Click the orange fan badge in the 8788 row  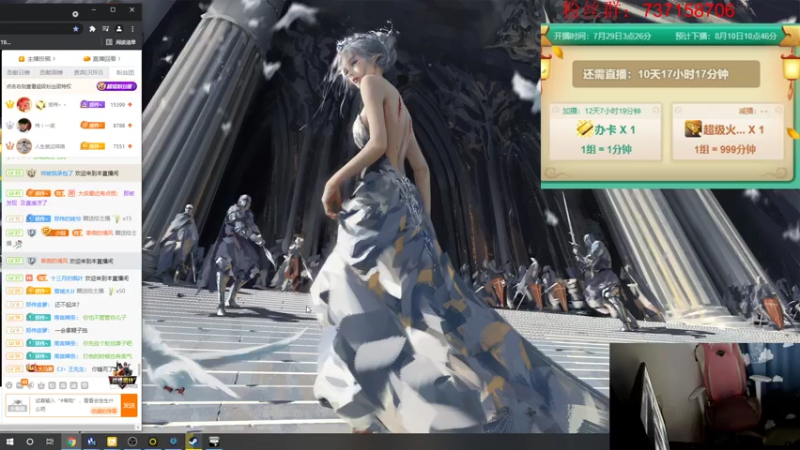pos(92,125)
